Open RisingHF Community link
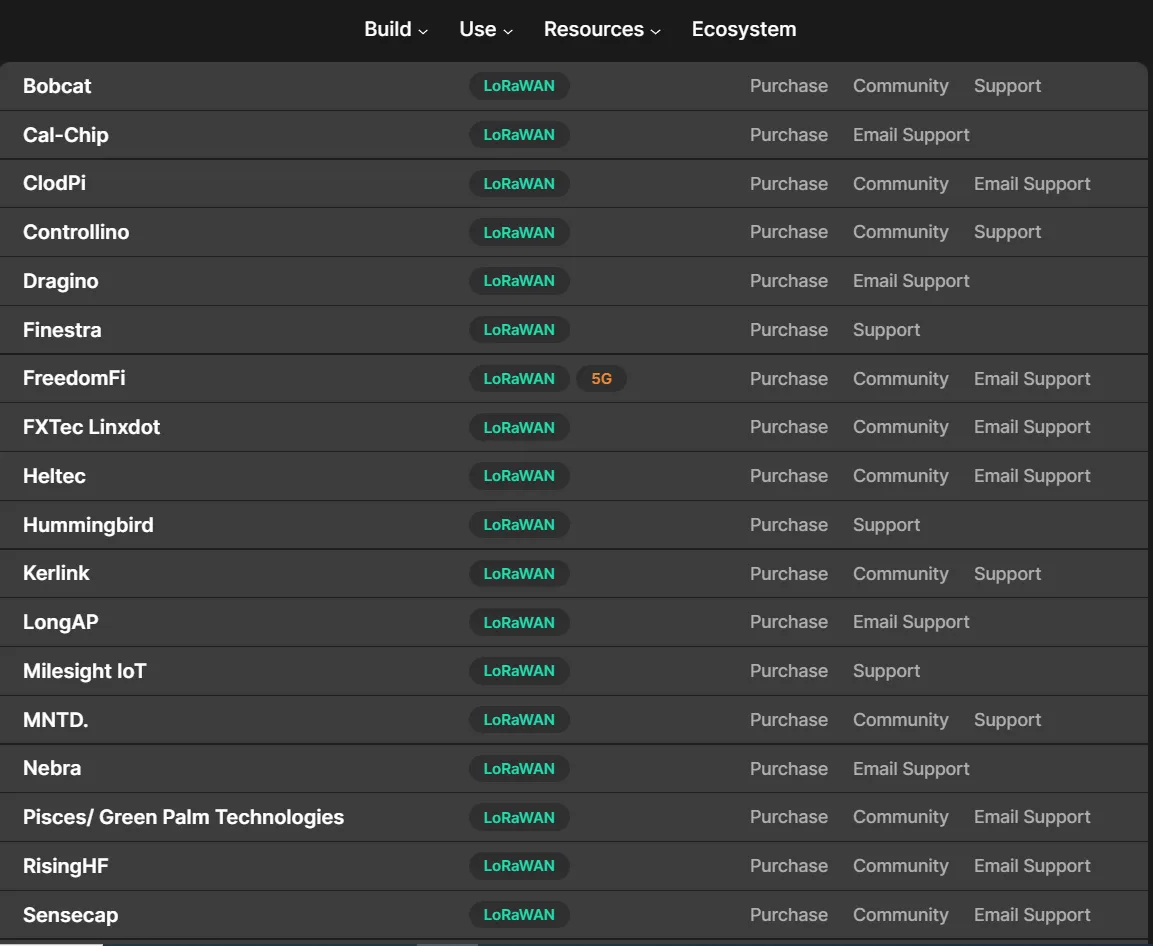This screenshot has height=946, width=1153. (900, 866)
